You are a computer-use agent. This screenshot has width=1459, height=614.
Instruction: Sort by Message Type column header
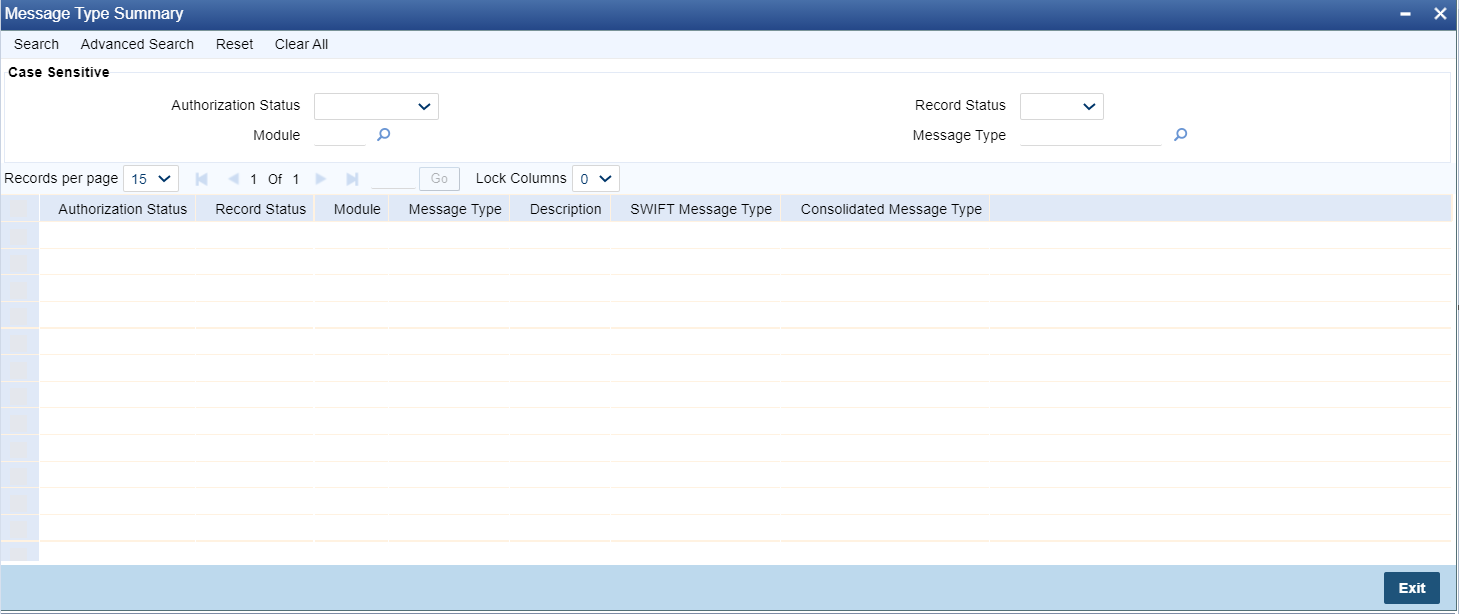[455, 209]
